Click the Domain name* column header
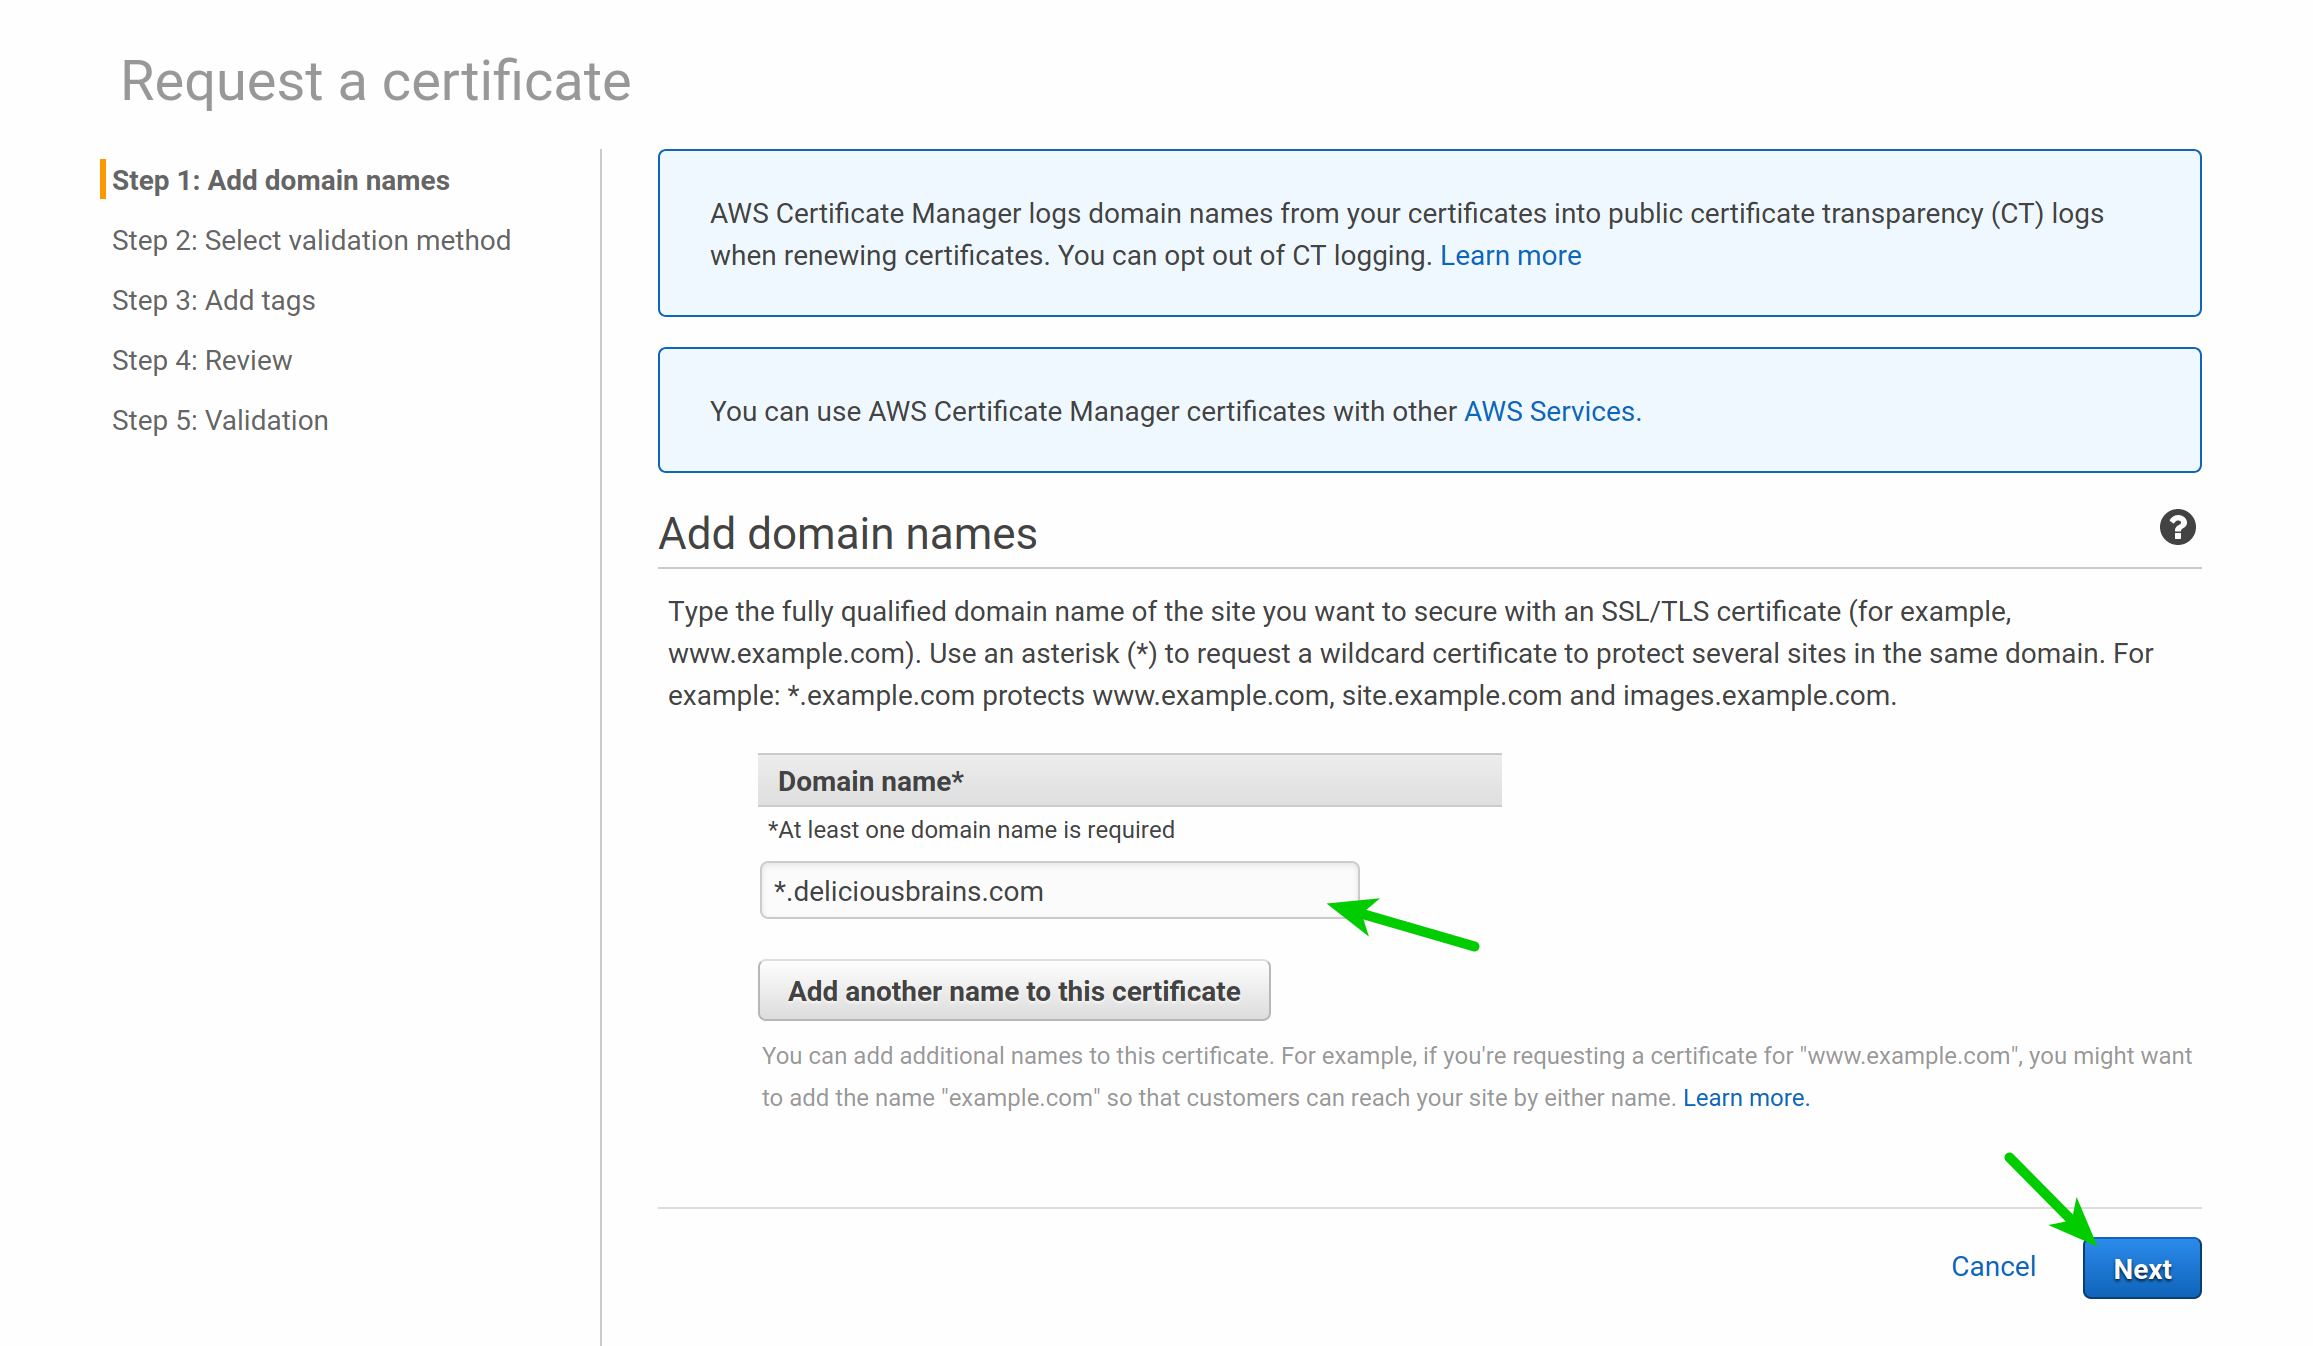The height and width of the screenshot is (1346, 2313). [1130, 780]
